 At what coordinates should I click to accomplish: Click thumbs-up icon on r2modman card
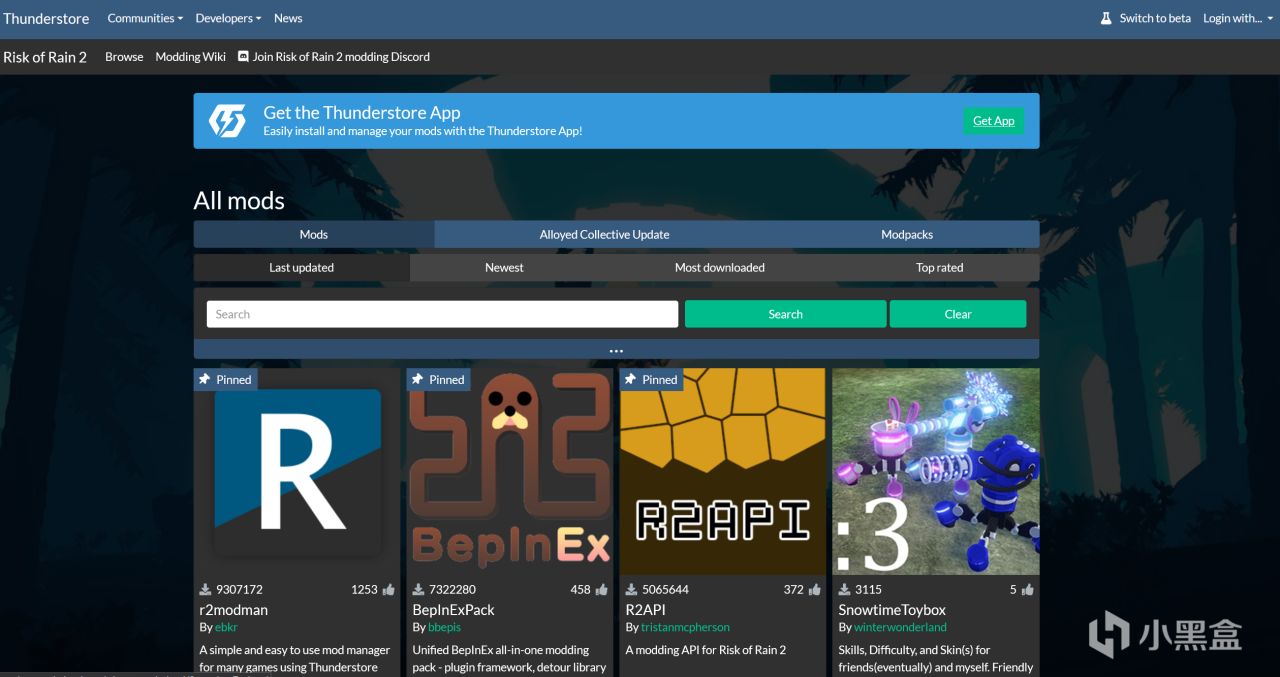388,590
